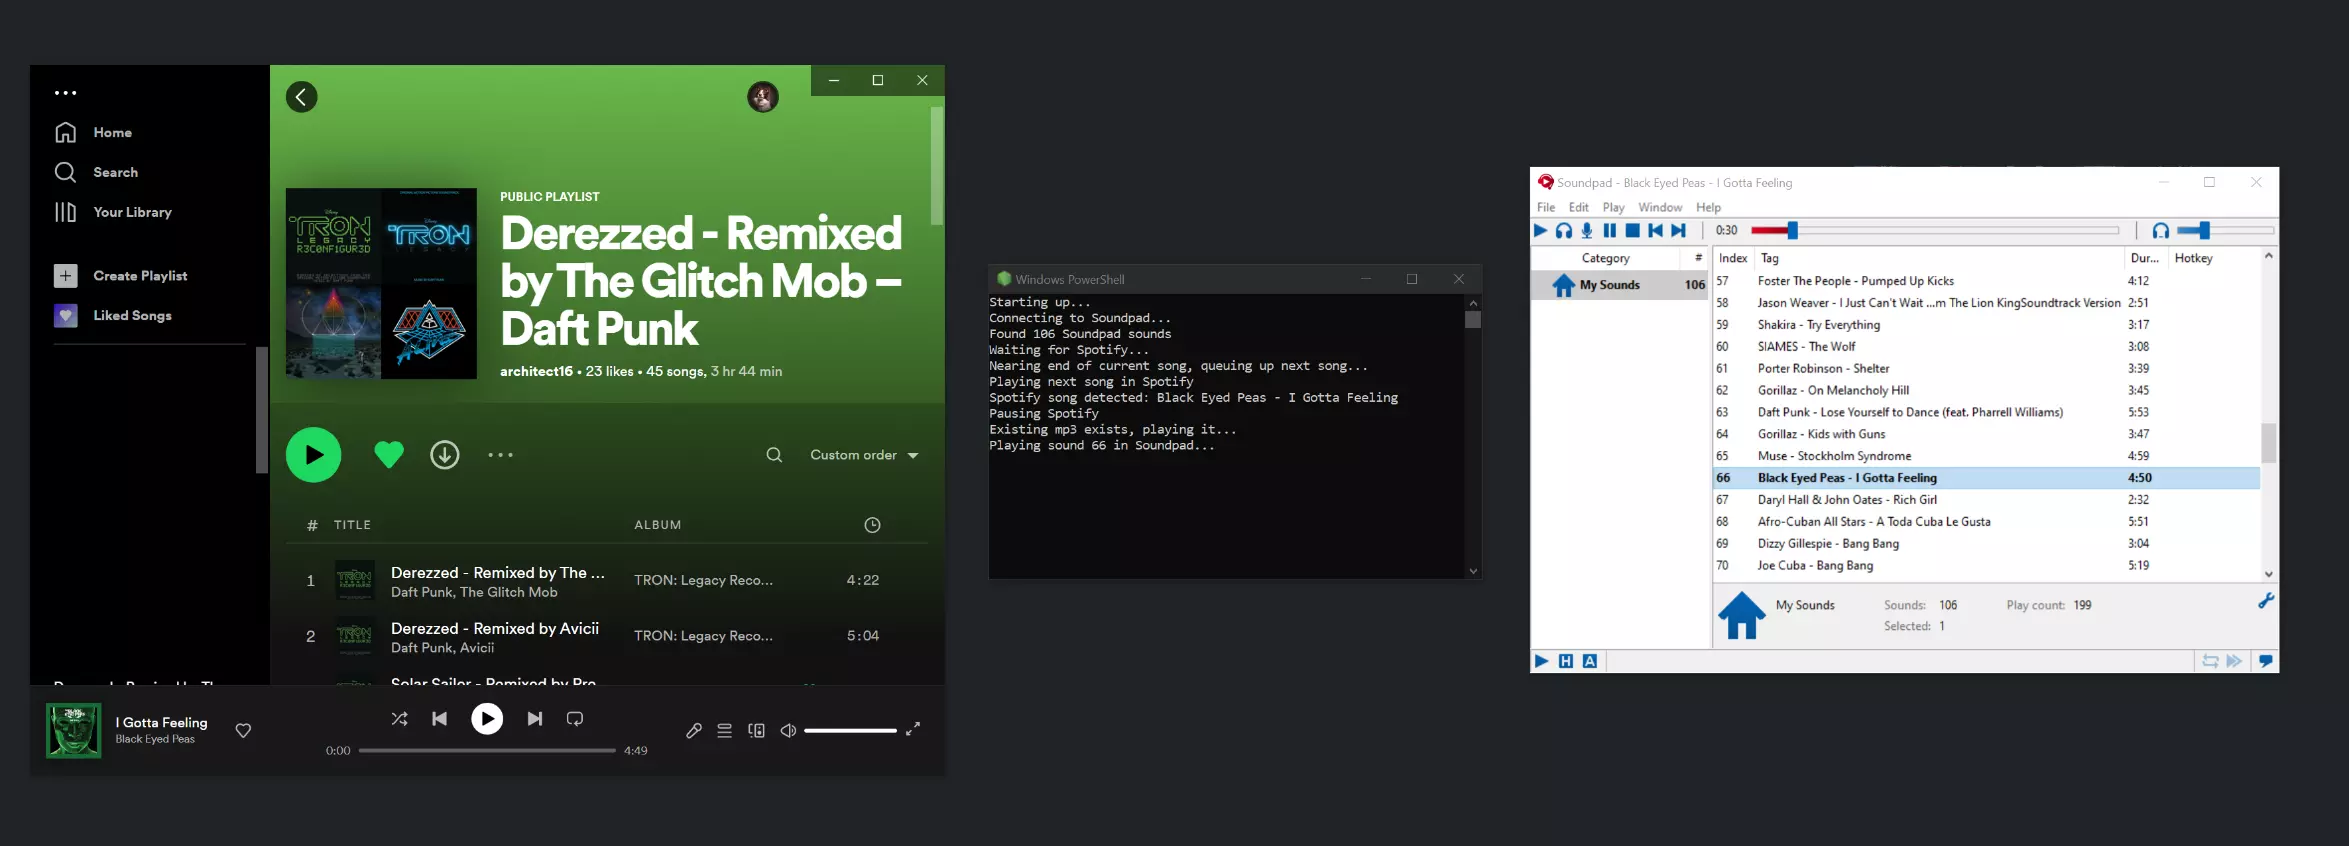Open the Spotify queue icon
This screenshot has height=846, width=2349.
[x=725, y=730]
